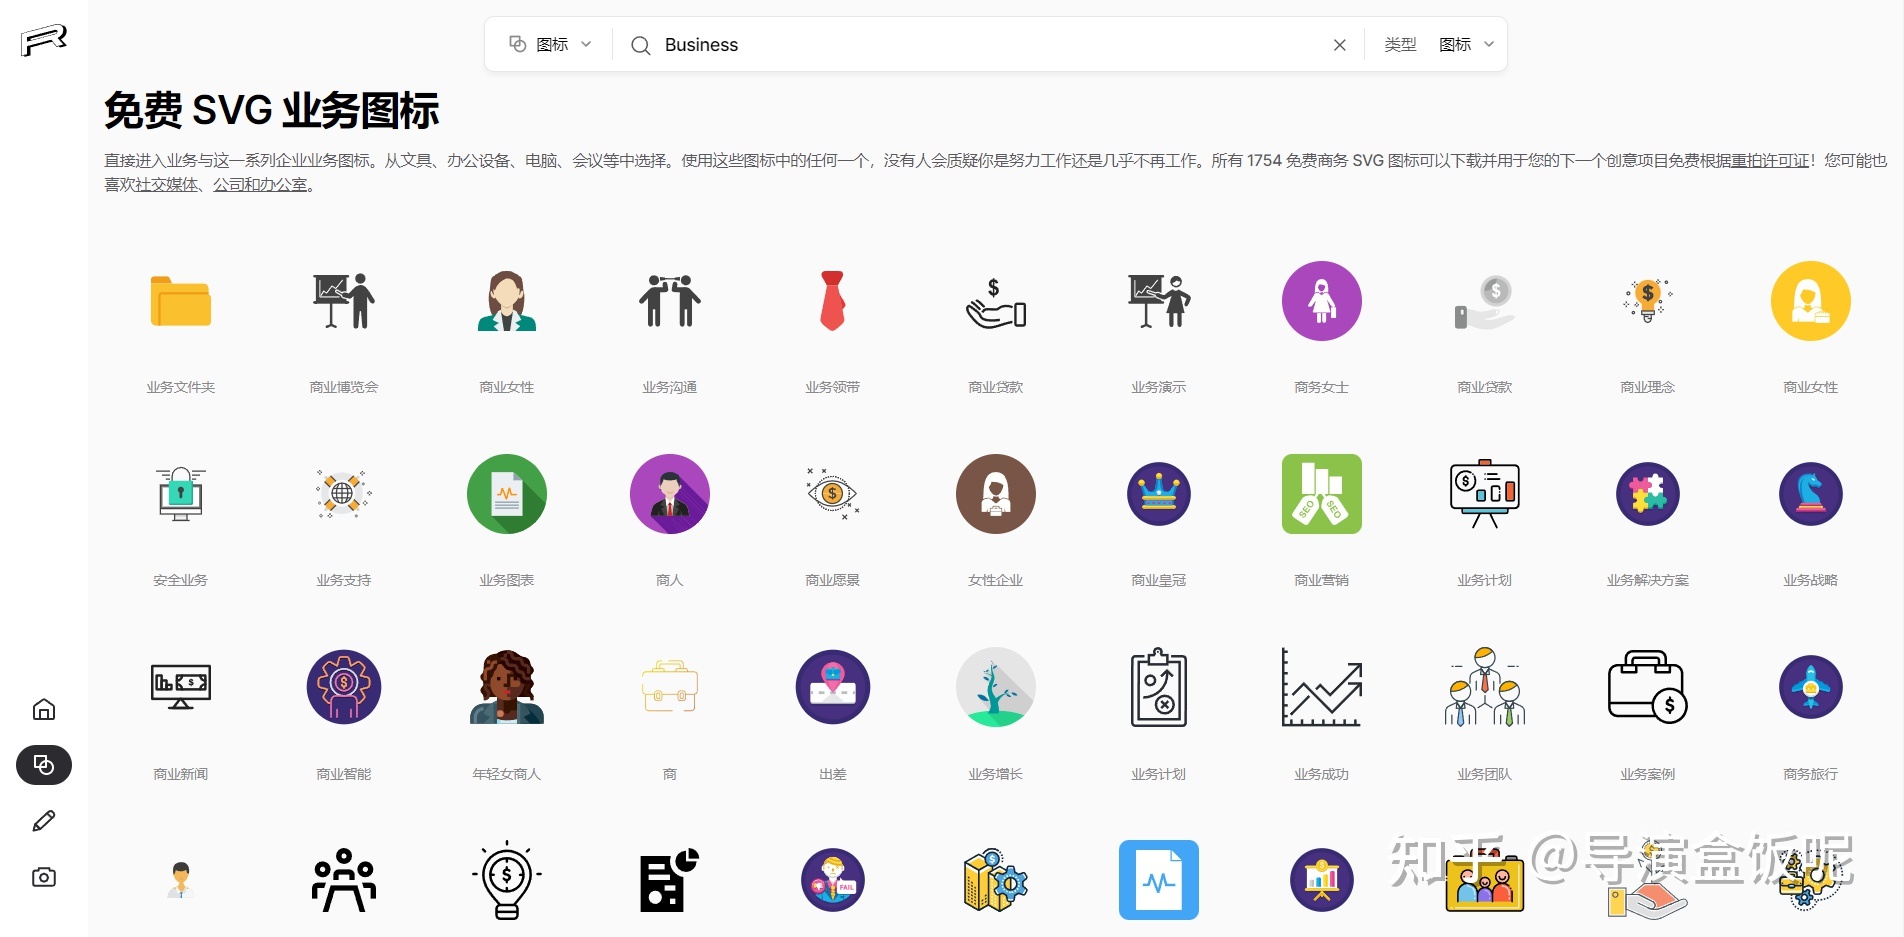Open the 业务案例 briefcase dollar icon
Image resolution: width=1904 pixels, height=937 pixels.
(x=1648, y=687)
